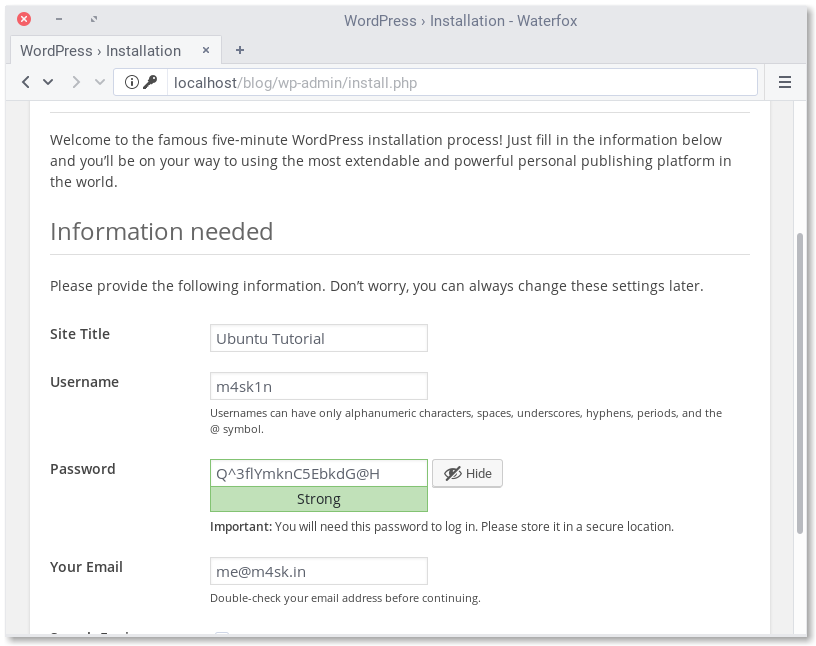Click the Forward navigation arrow
Viewport: 816px width, 646px height.
click(x=76, y=82)
